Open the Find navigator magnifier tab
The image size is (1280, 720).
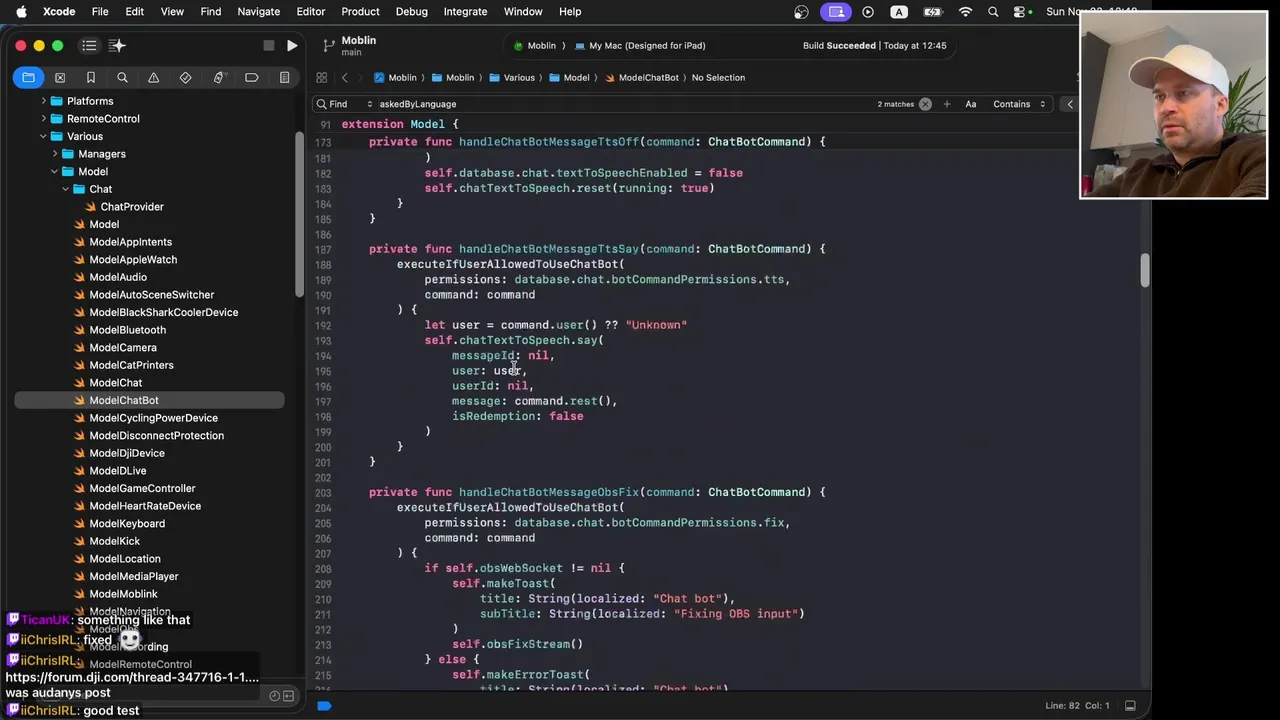coord(122,77)
